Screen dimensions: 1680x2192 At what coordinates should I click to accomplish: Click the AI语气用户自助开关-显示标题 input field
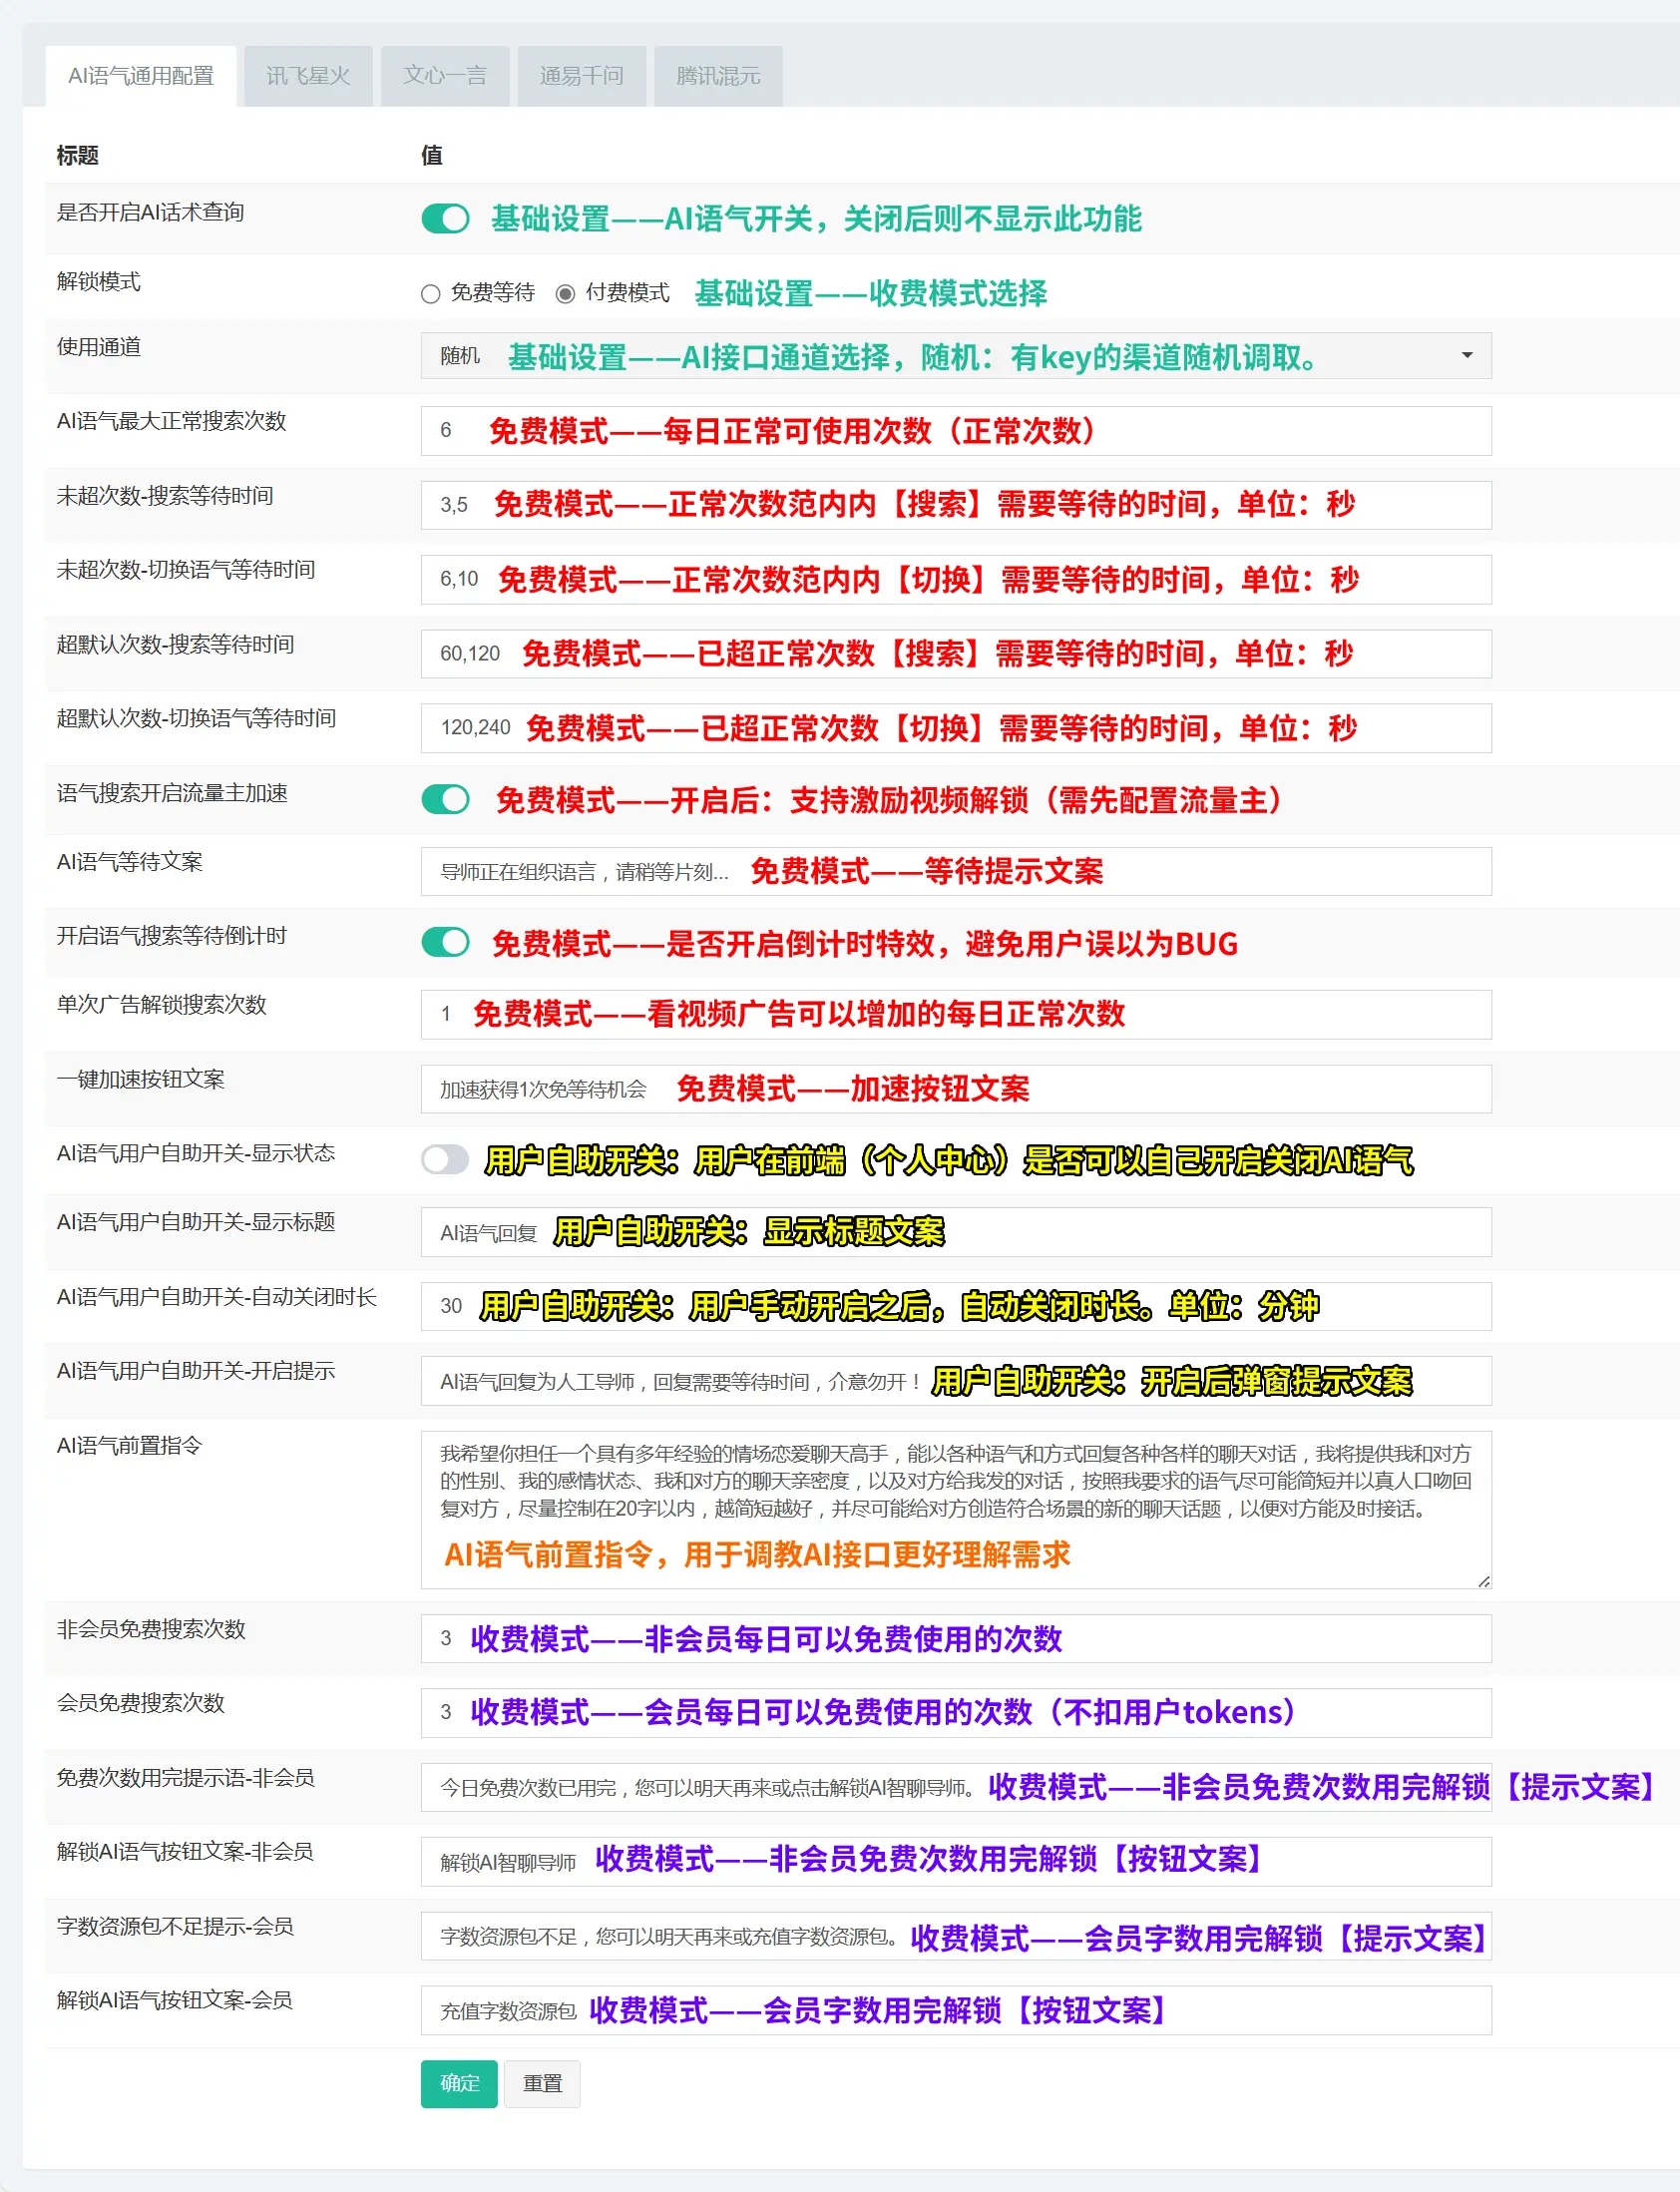pyautogui.click(x=956, y=1232)
